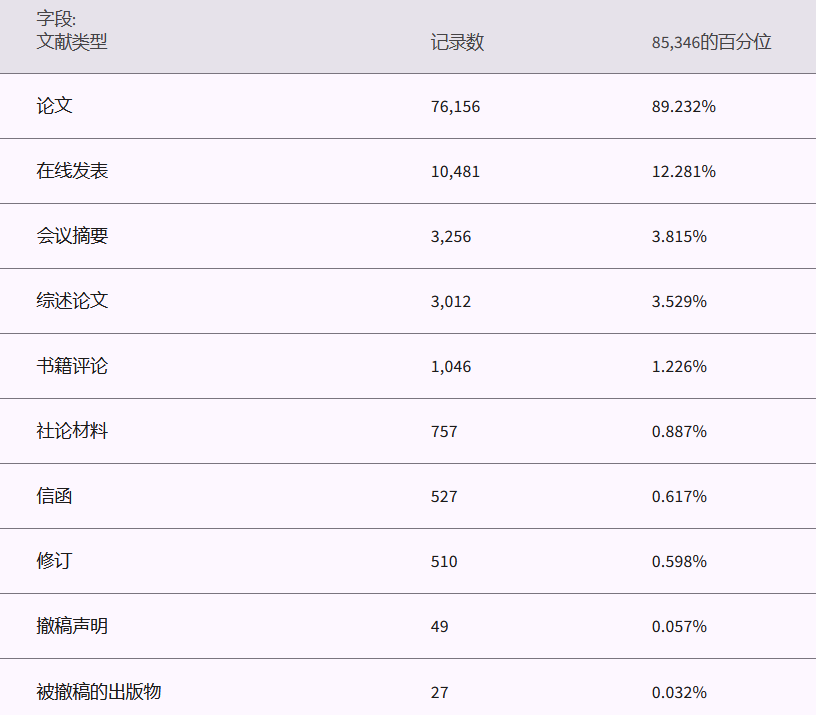Click the 89.232% percentage value
This screenshot has height=715, width=816.
point(683,106)
